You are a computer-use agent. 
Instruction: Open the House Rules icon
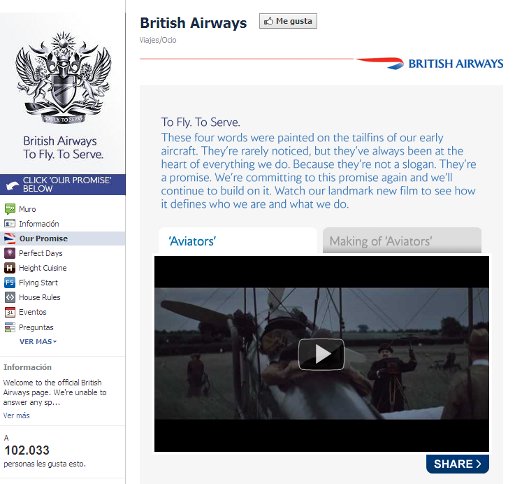pos(10,297)
